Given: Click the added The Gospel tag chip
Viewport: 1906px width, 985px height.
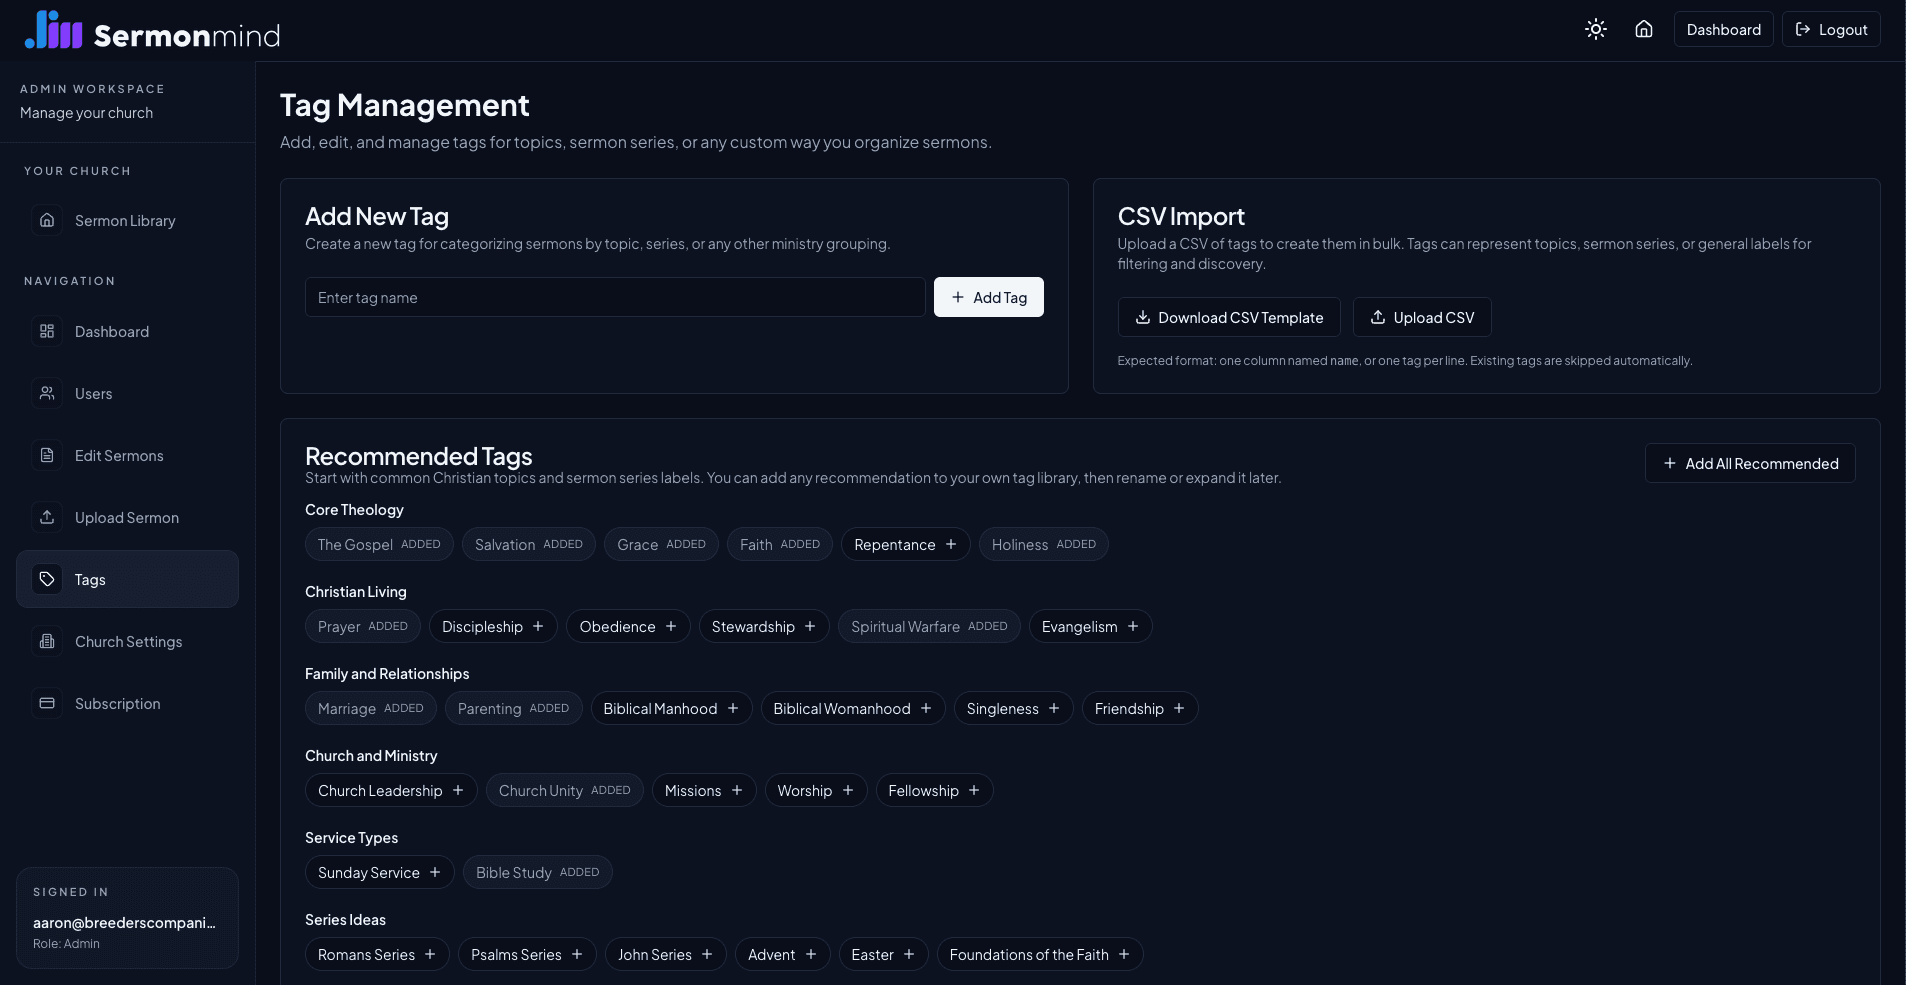Looking at the screenshot, I should click(379, 544).
